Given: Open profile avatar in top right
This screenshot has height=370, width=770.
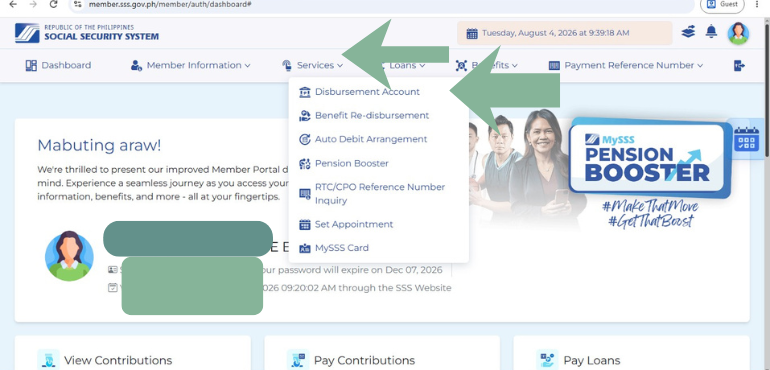Looking at the screenshot, I should [x=738, y=33].
